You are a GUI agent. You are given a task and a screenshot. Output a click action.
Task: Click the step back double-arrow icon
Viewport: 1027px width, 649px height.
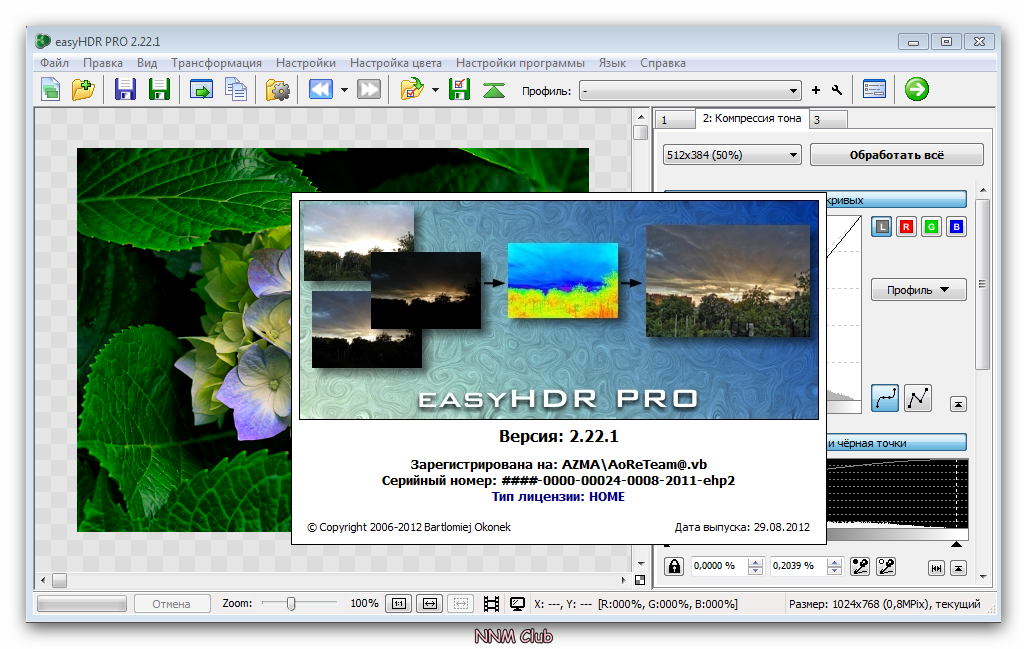(x=320, y=90)
